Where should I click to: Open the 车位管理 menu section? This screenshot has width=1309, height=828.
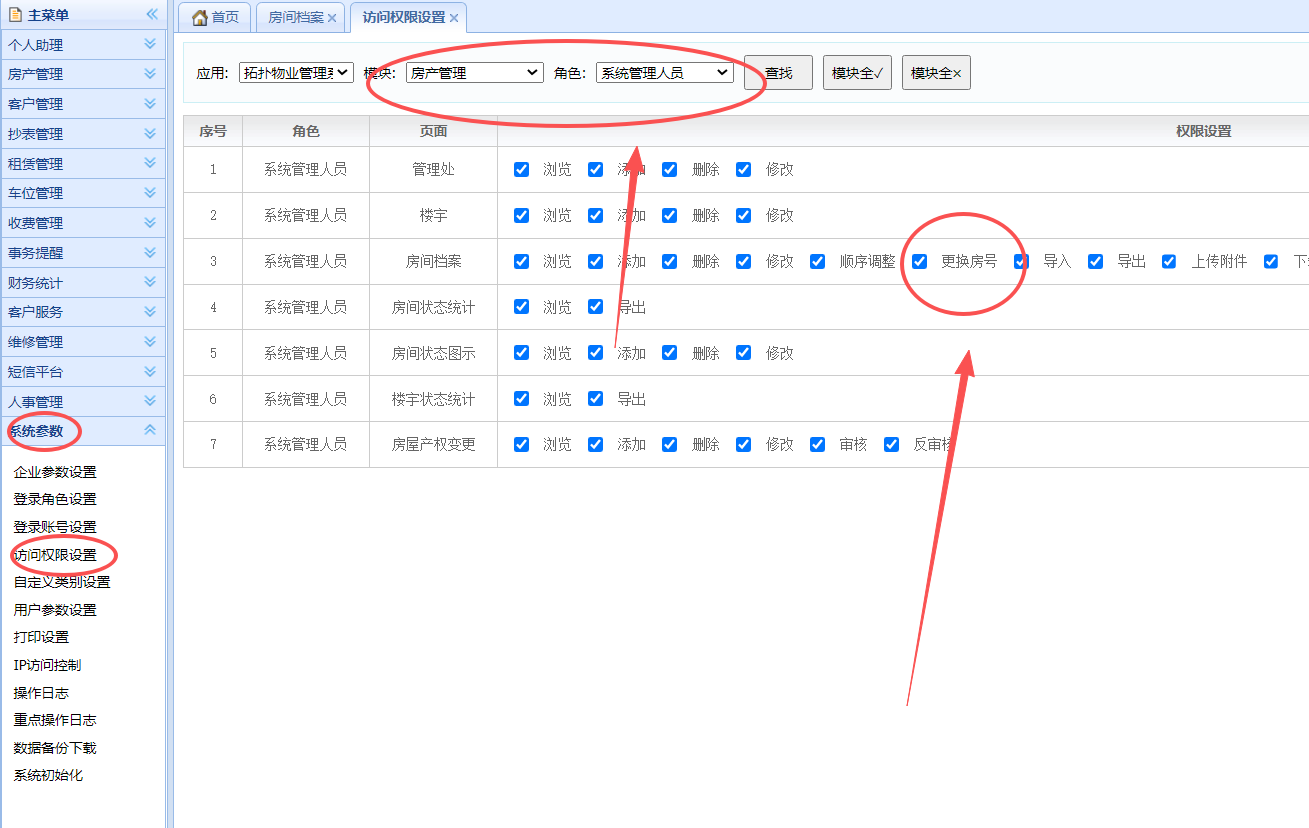(83, 193)
